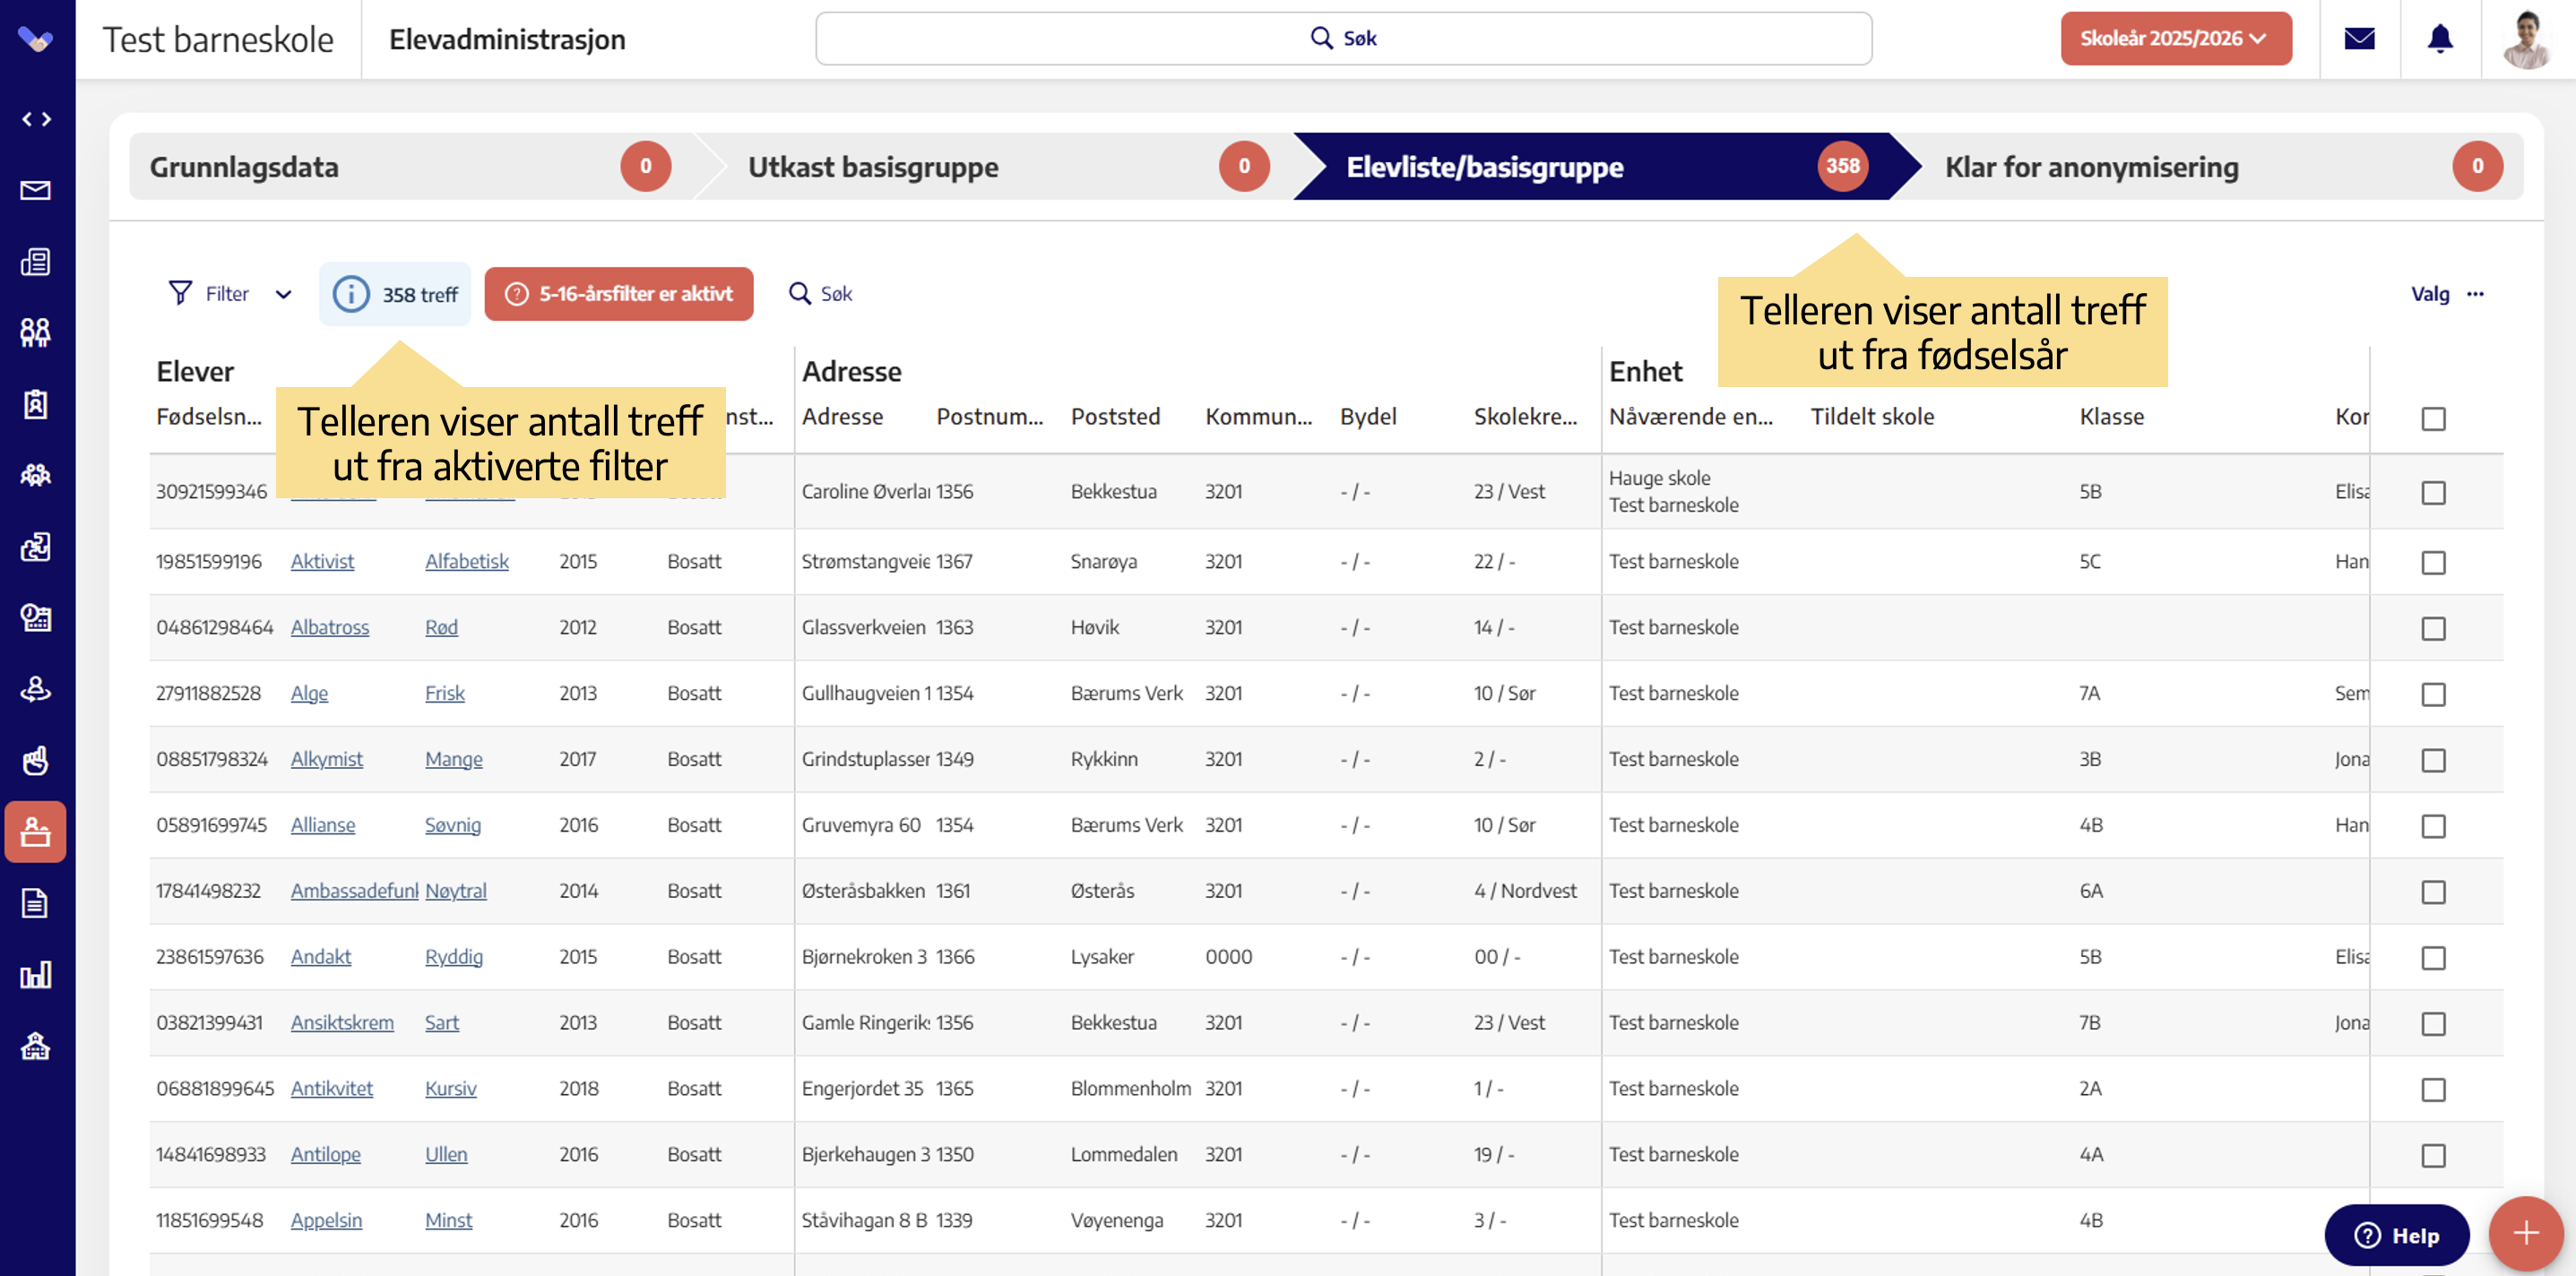Viewport: 2576px width, 1276px height.
Task: Open the user profile avatar
Action: (2527, 39)
